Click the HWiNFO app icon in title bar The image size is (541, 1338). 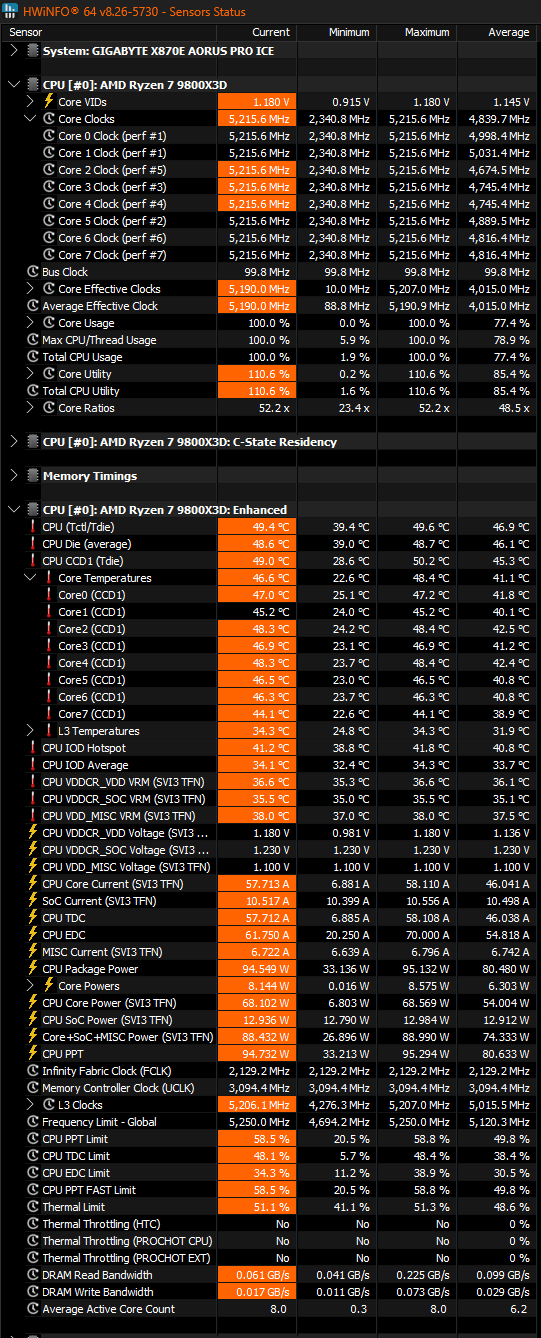[11, 11]
